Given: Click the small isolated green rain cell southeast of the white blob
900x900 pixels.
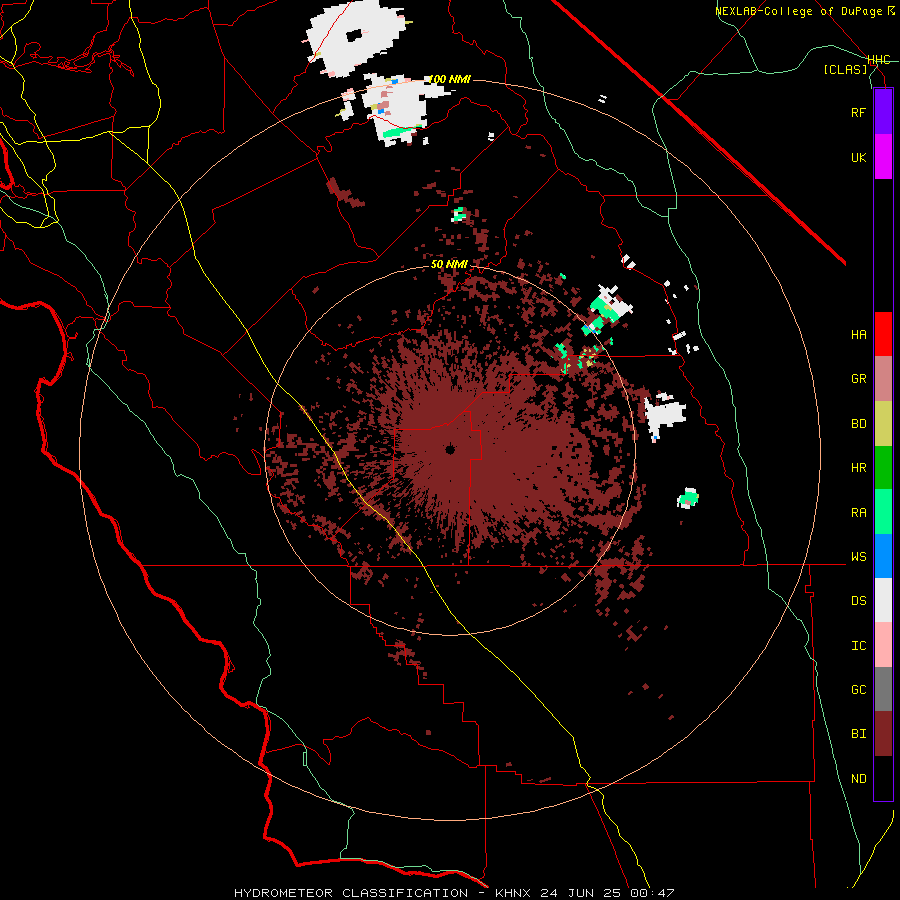Looking at the screenshot, I should click(x=688, y=498).
